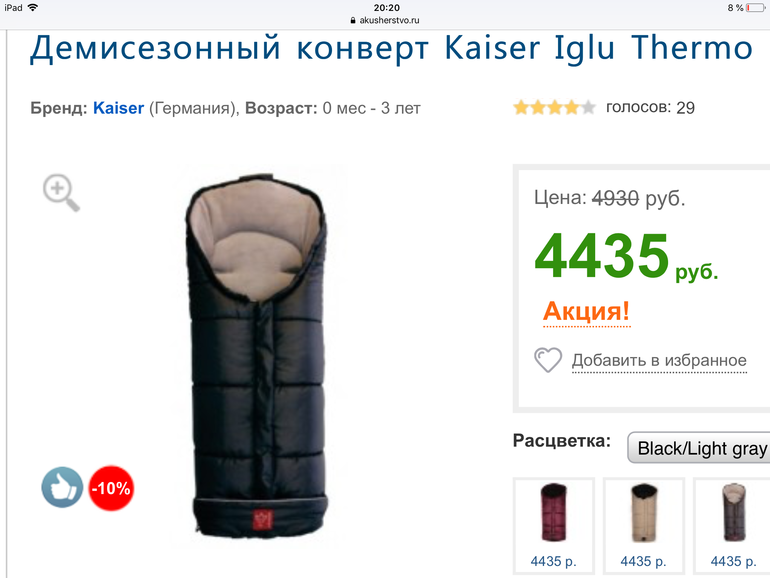
Task: Open the Black/Light gray color dropdown
Action: pyautogui.click(x=699, y=447)
